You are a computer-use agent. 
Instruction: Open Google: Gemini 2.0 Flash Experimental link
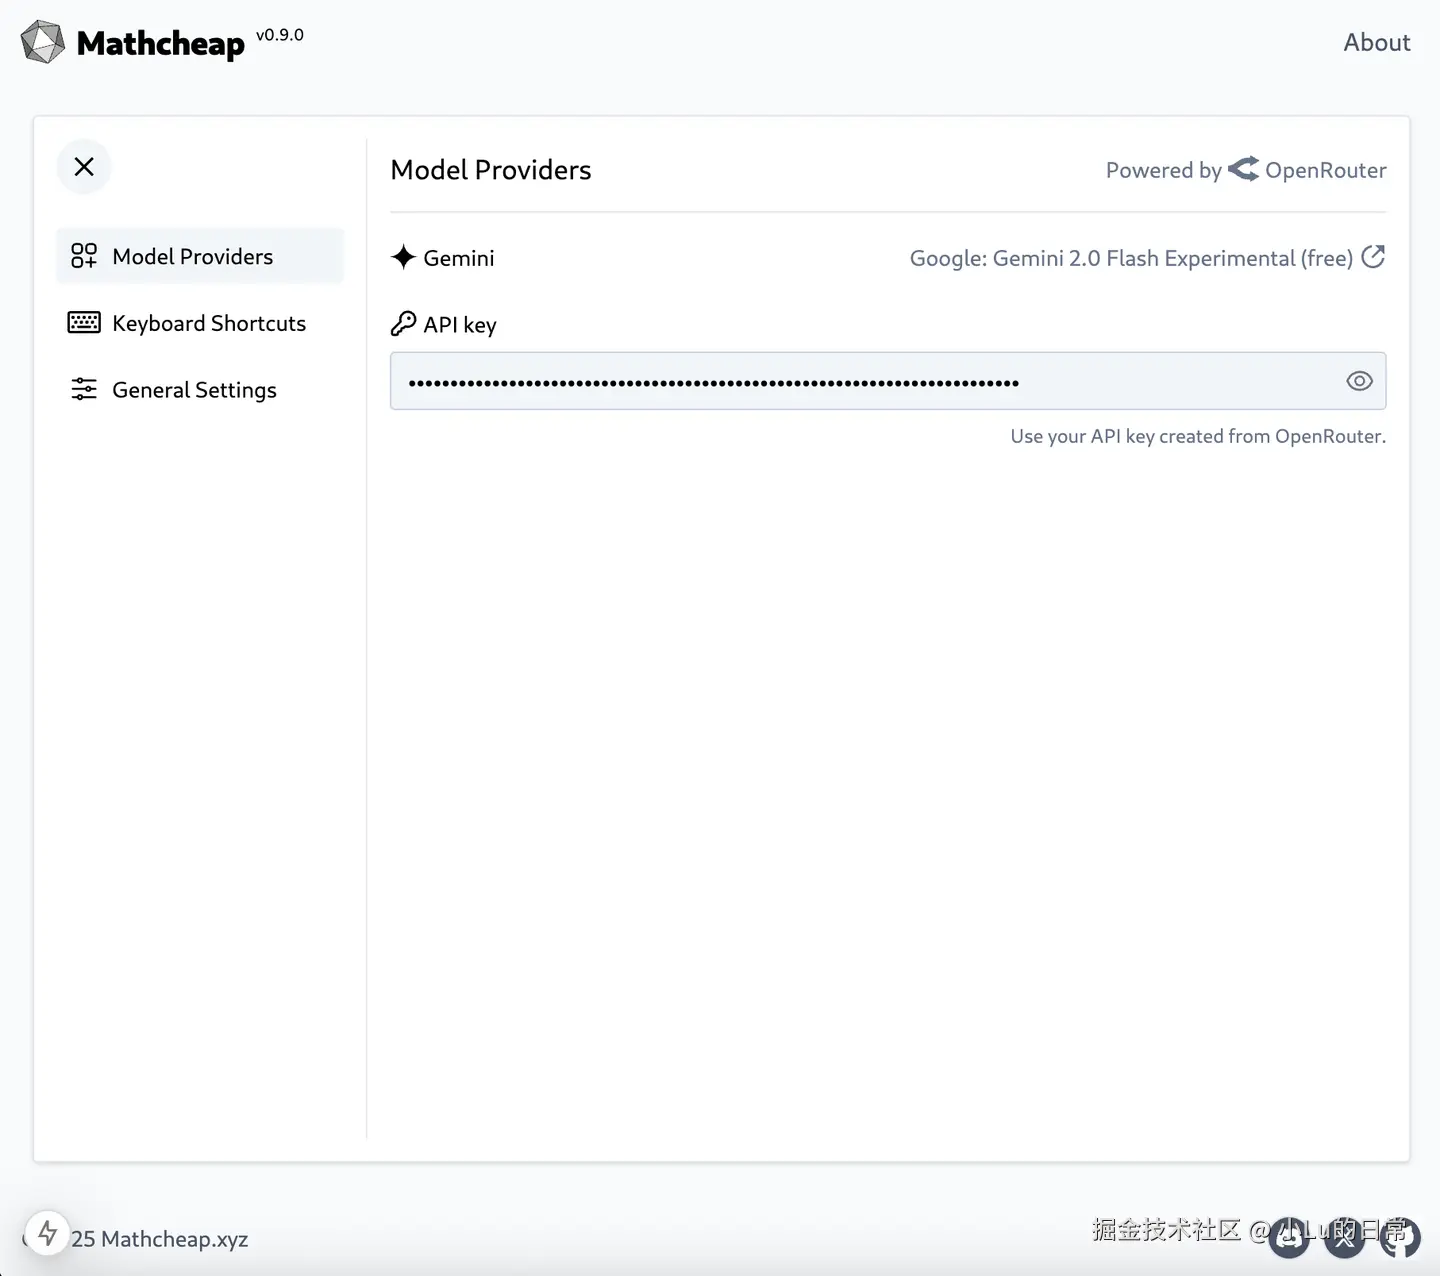point(1130,258)
